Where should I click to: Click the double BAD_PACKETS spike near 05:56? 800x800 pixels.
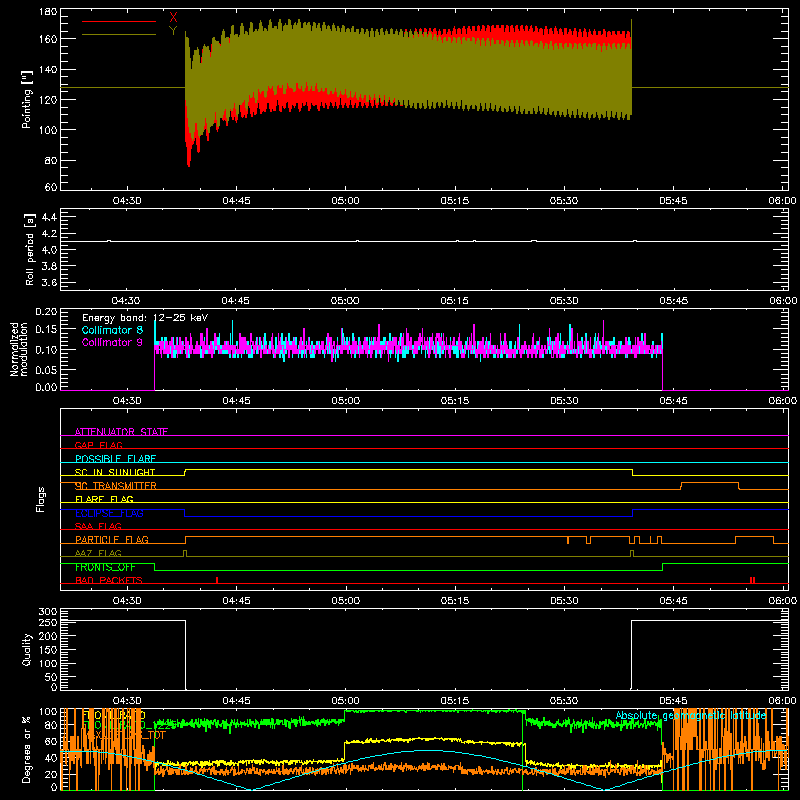click(x=753, y=580)
